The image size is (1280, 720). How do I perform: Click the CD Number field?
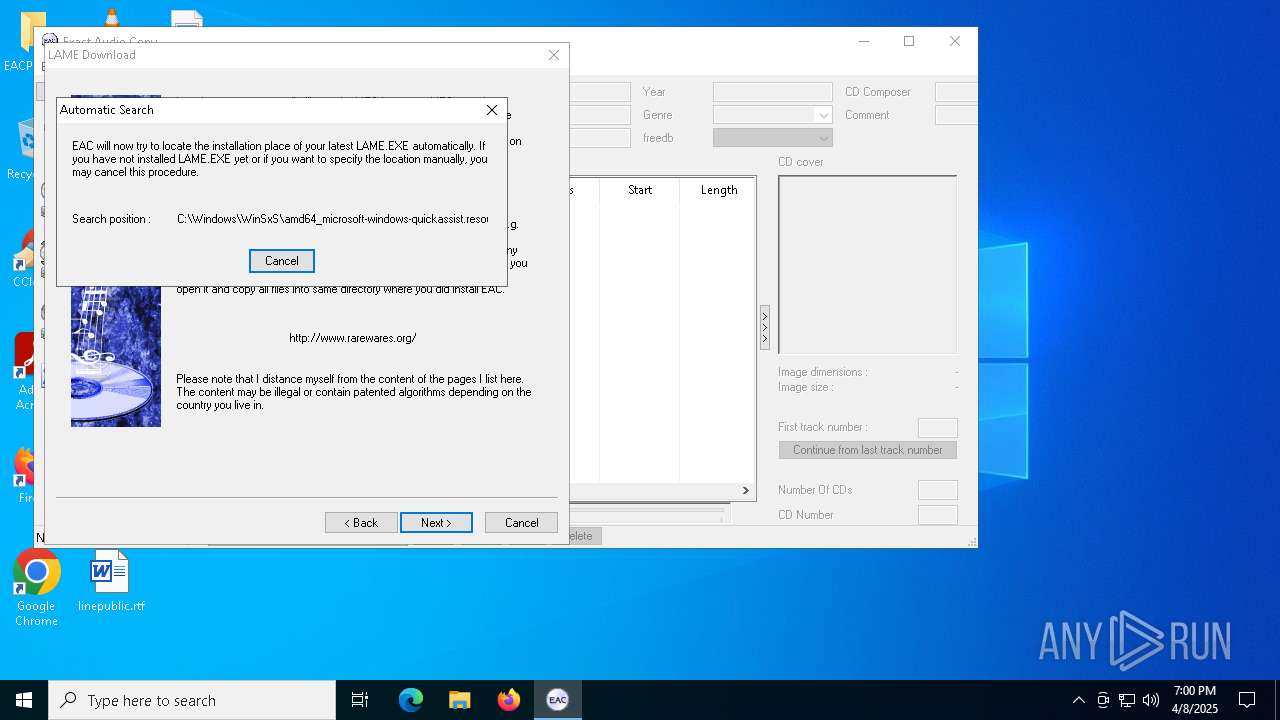tap(937, 515)
